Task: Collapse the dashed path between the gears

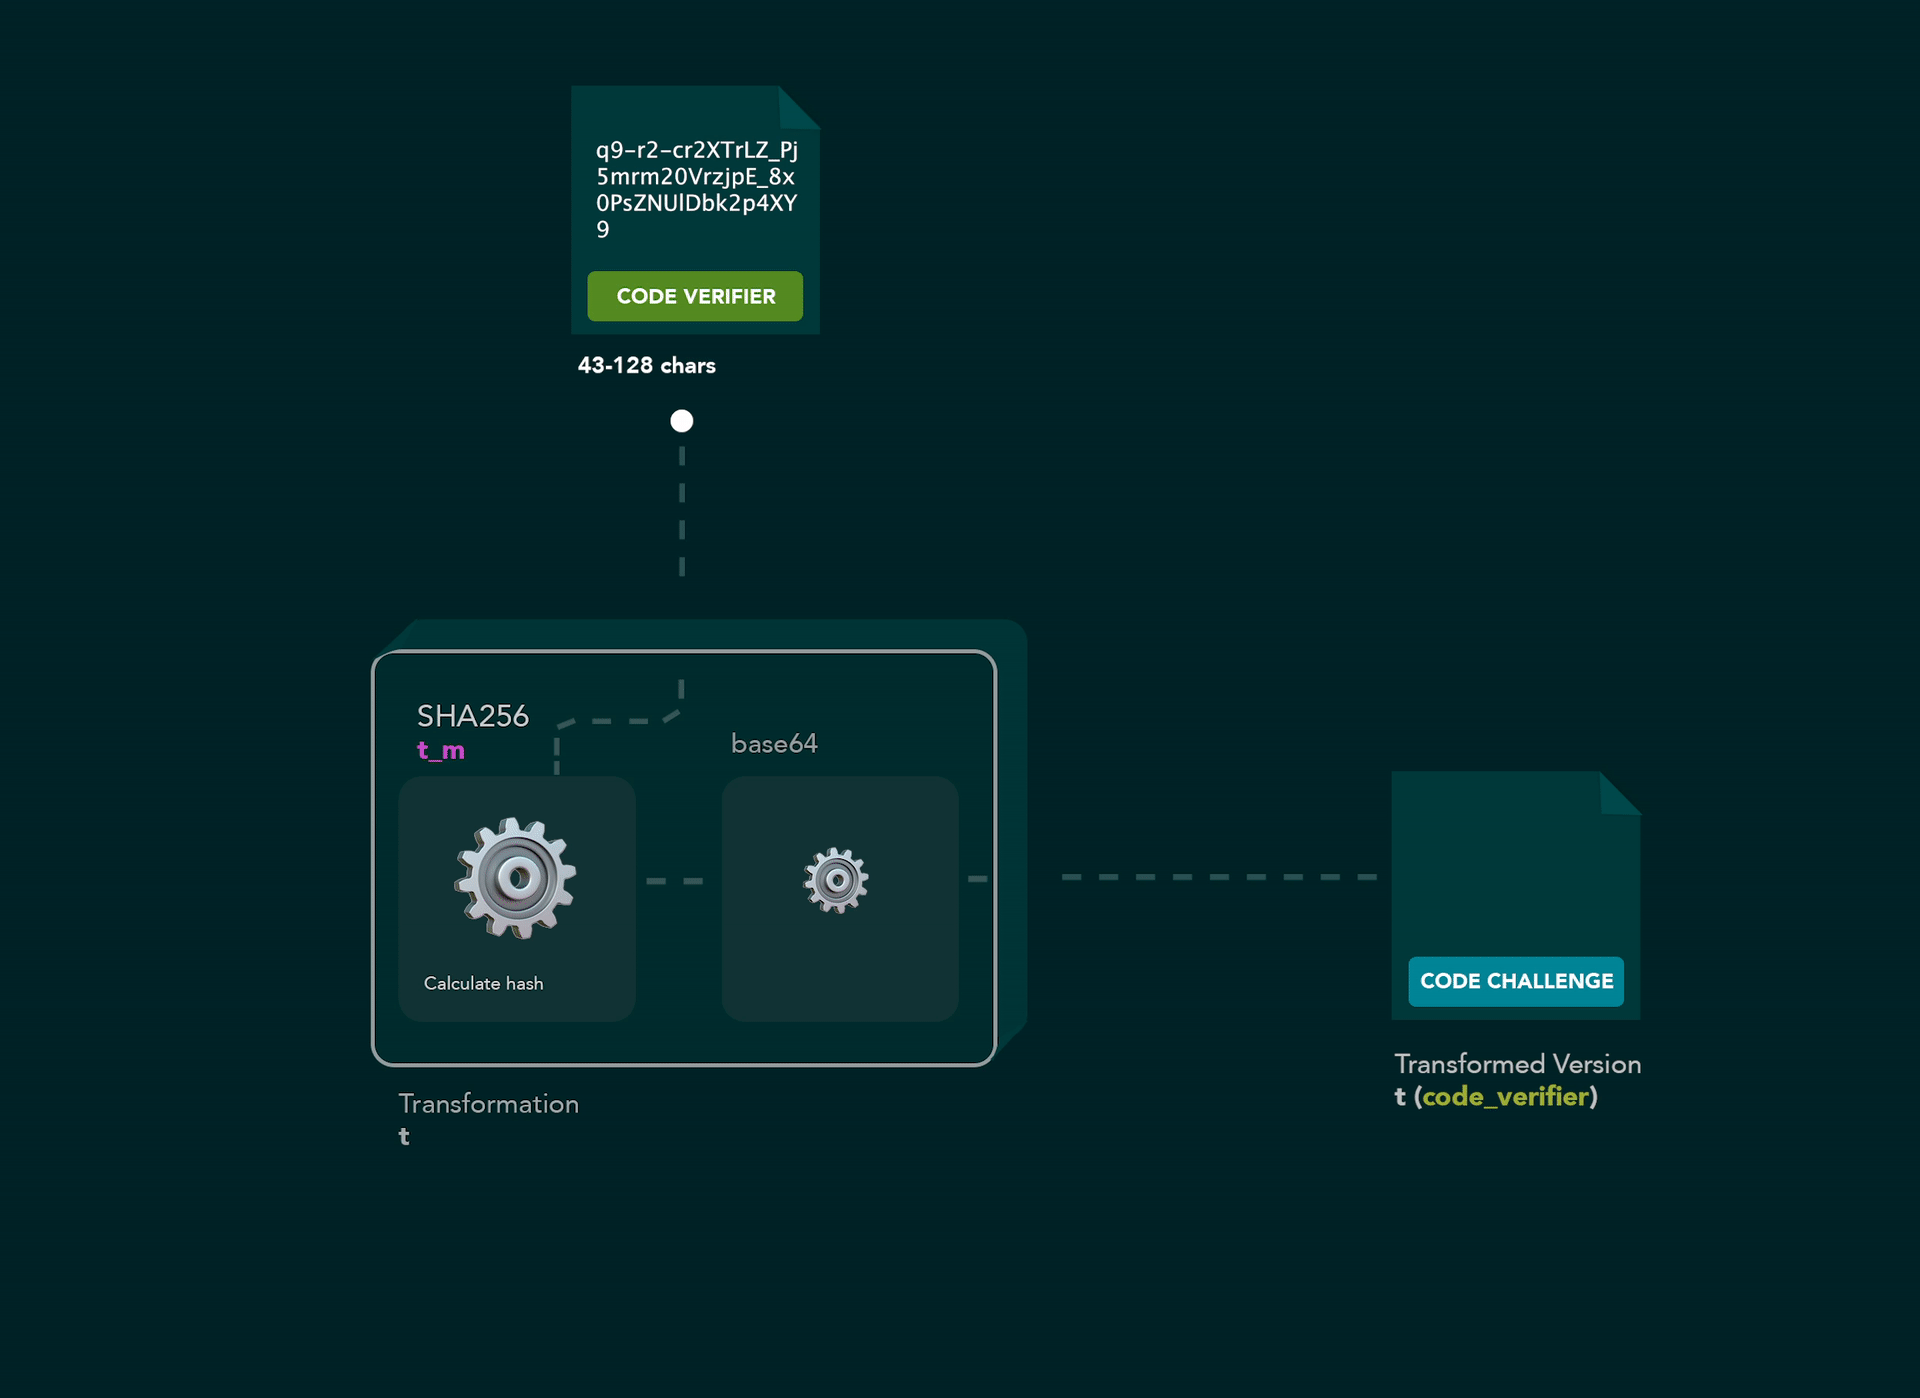Action: (677, 880)
